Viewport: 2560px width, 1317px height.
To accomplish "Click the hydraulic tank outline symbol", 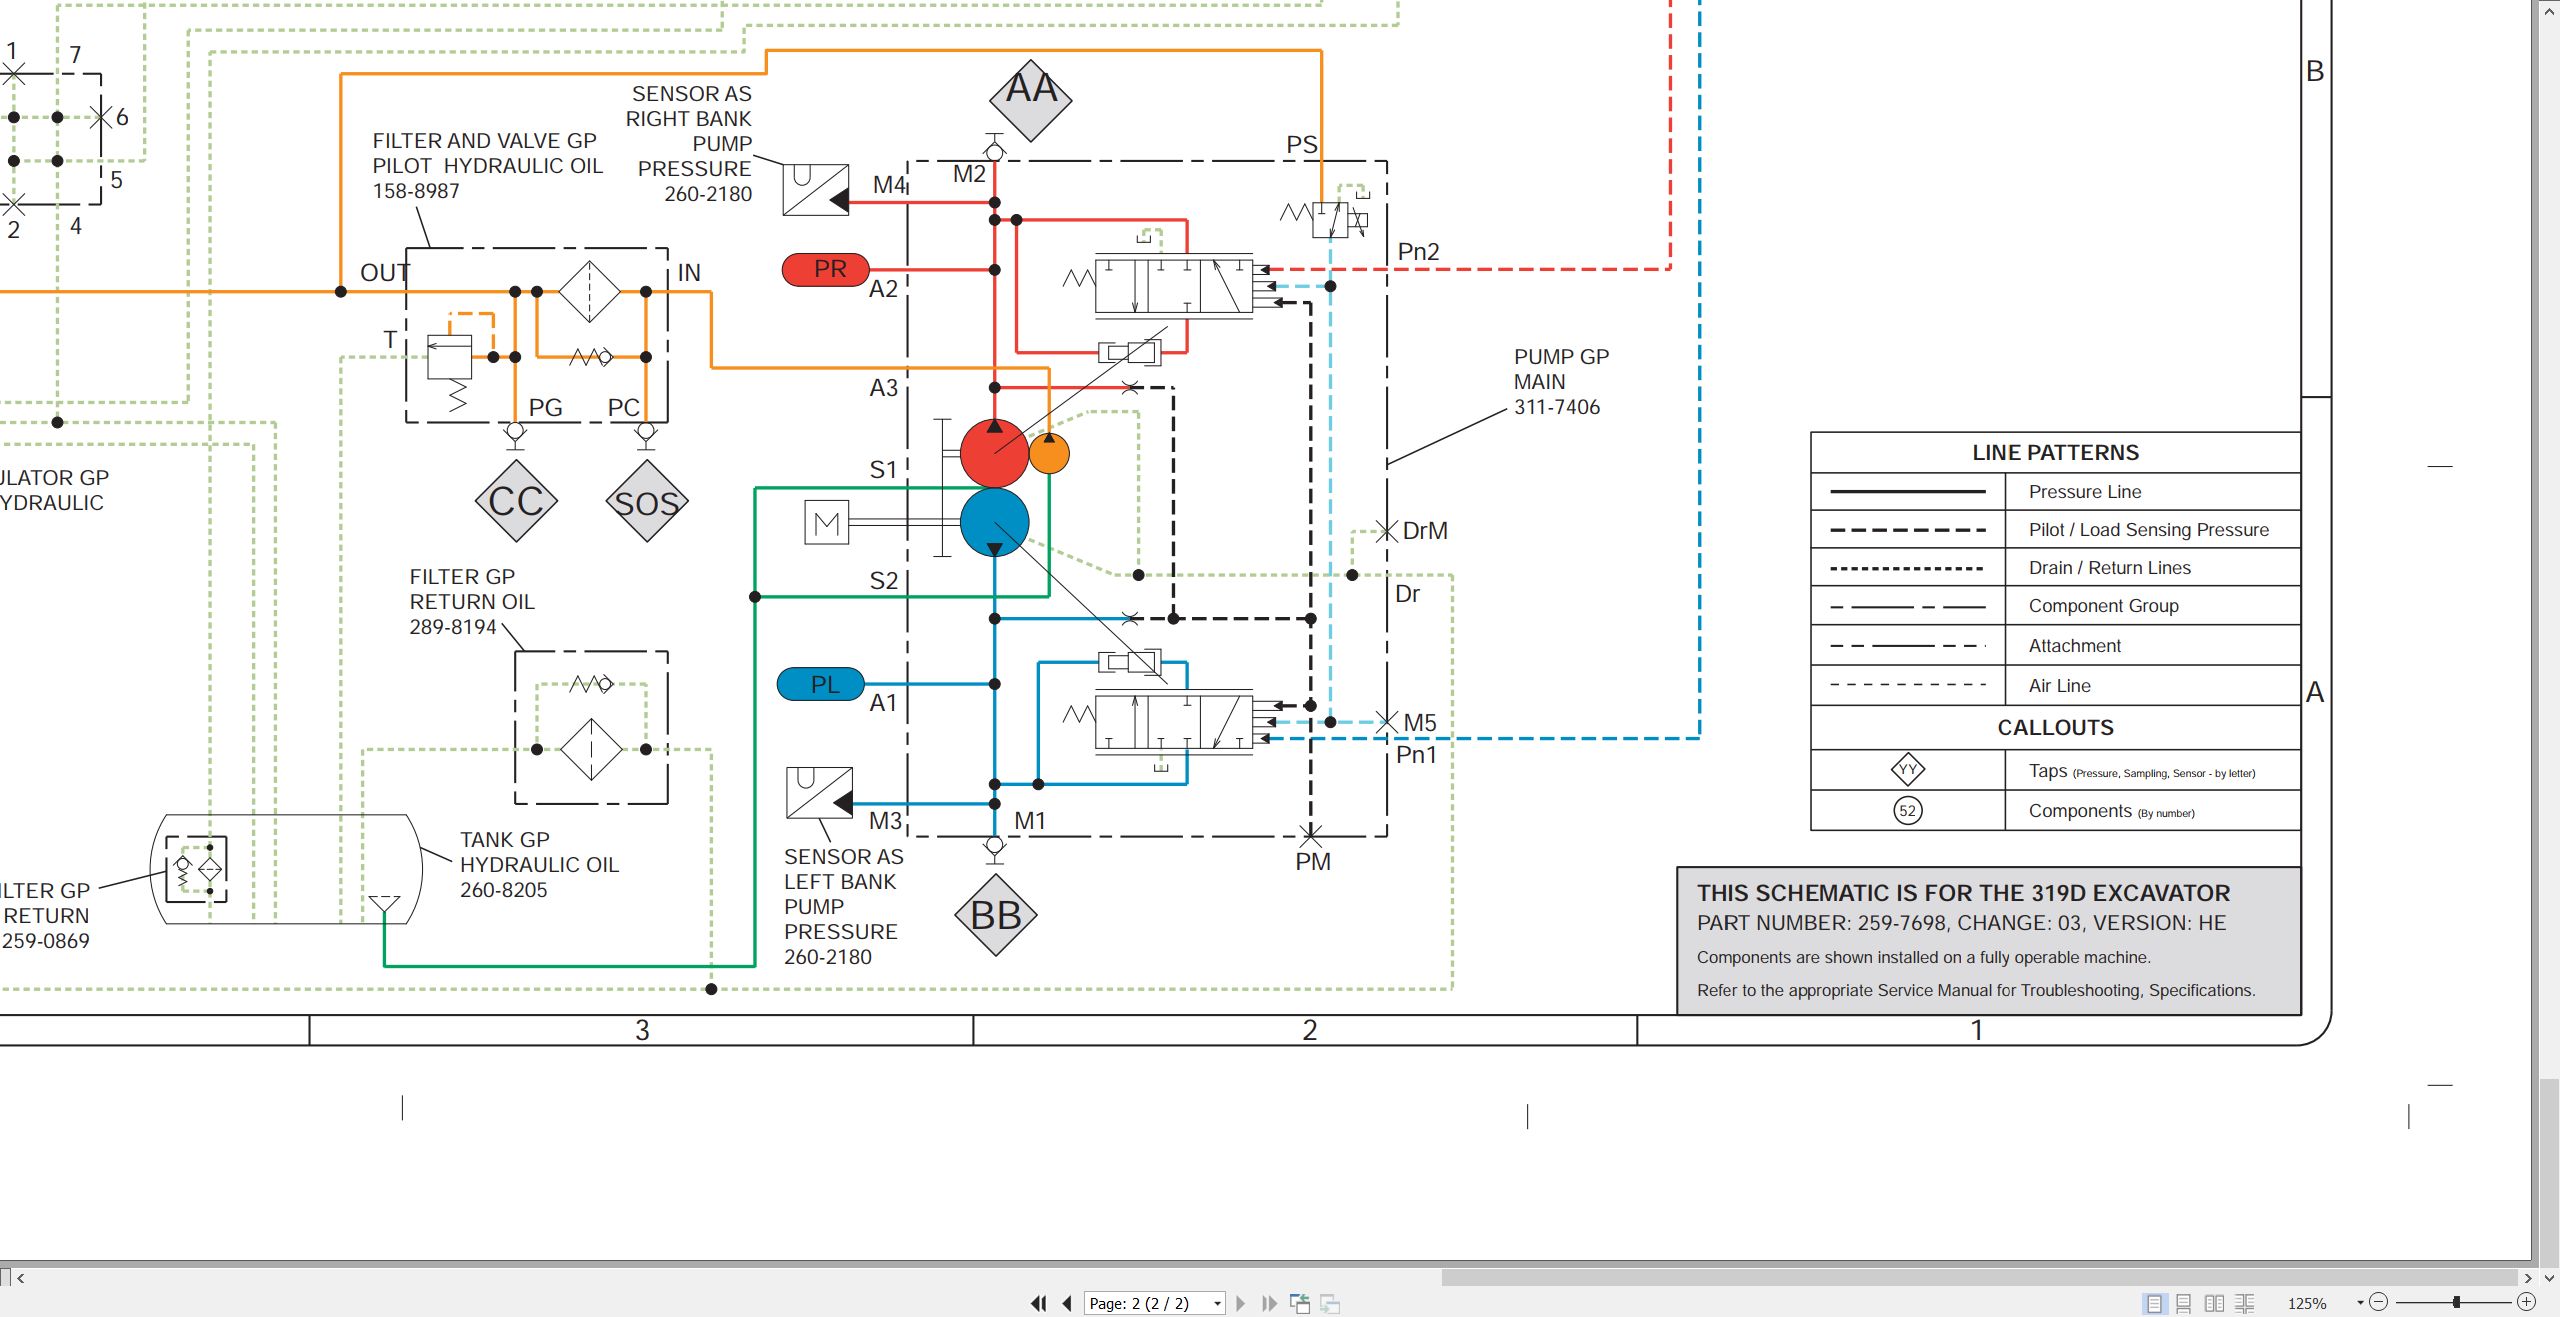I will [286, 869].
